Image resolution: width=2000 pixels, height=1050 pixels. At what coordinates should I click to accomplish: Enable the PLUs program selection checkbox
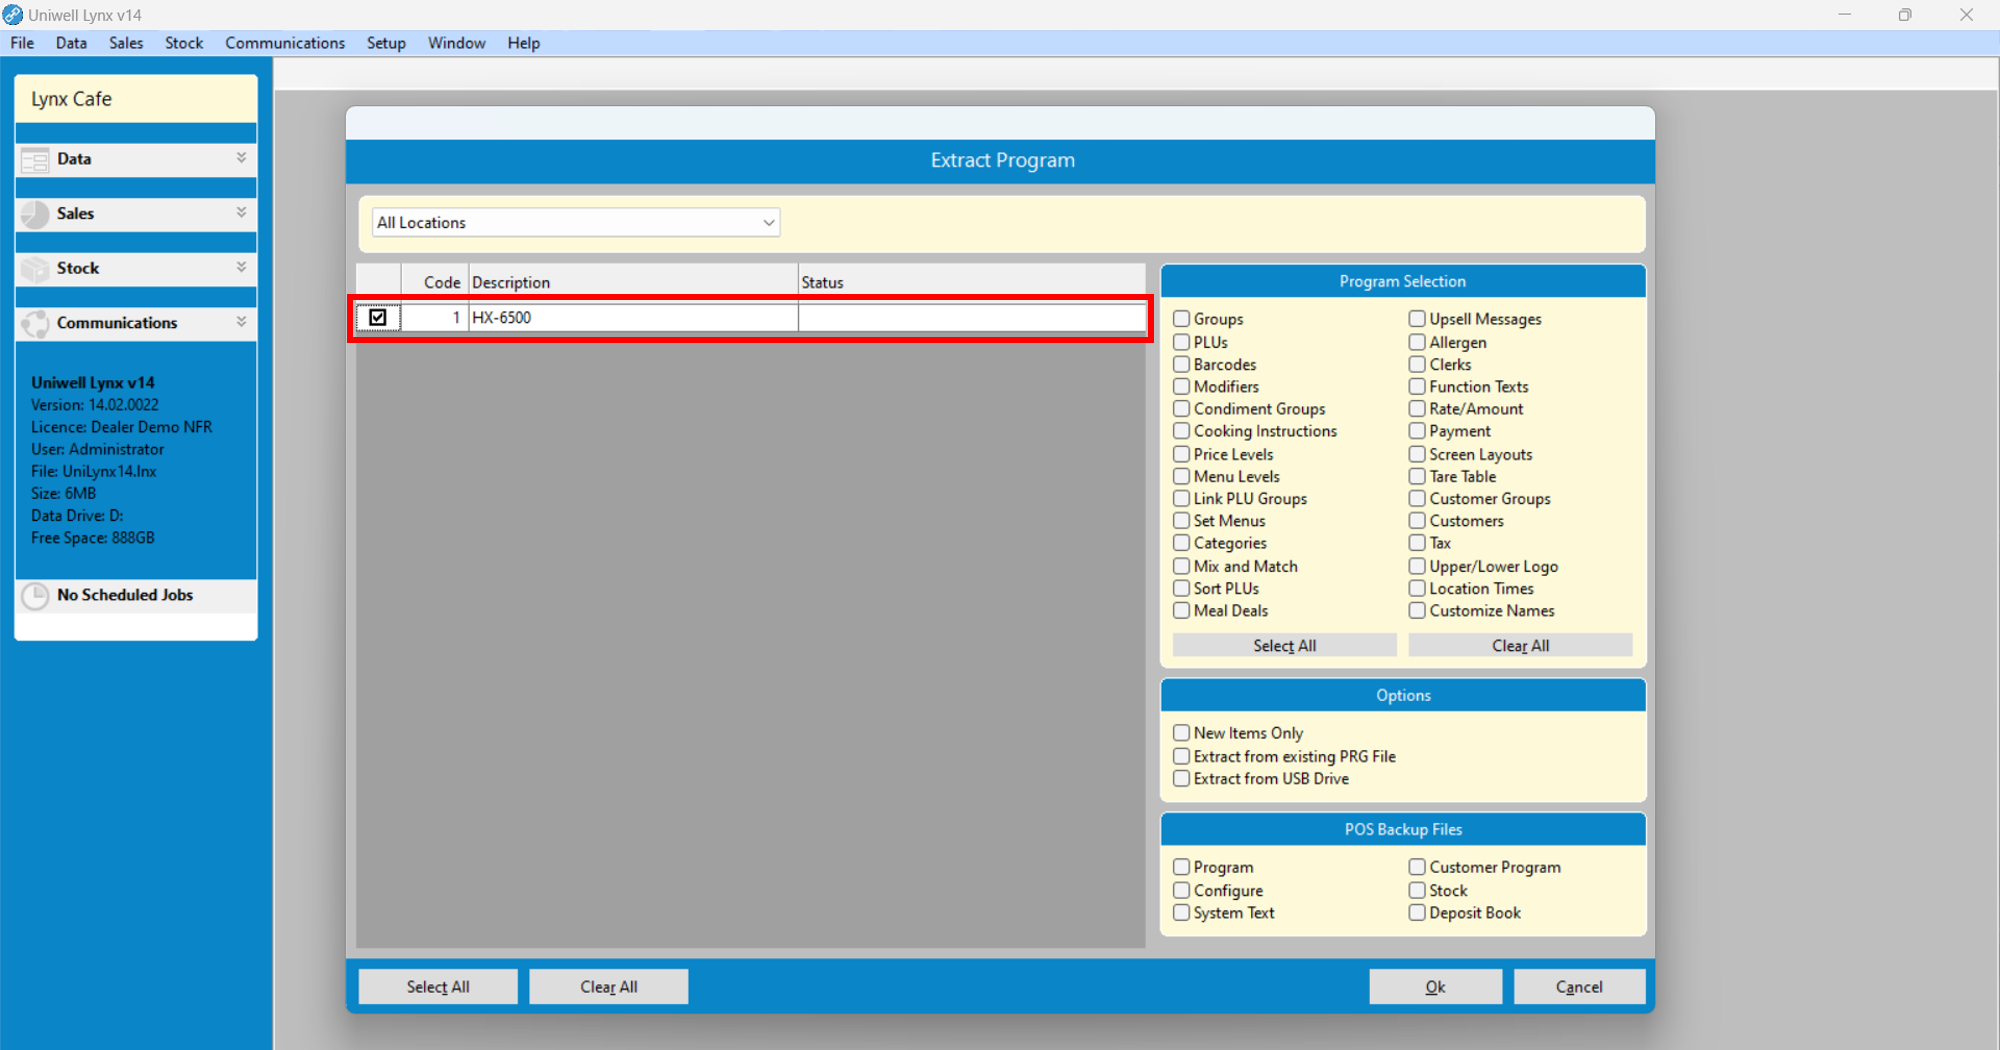[x=1181, y=341]
